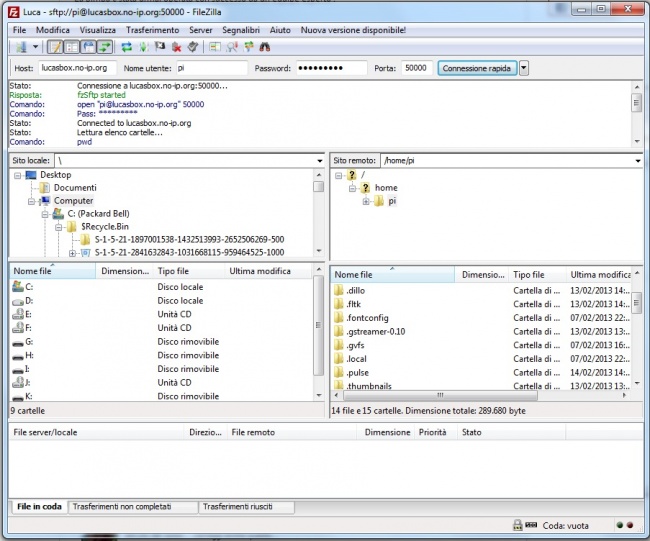Screen dimensions: 650x541
Task: Open the Site Manager dropdown arrow
Action: click(x=35, y=47)
